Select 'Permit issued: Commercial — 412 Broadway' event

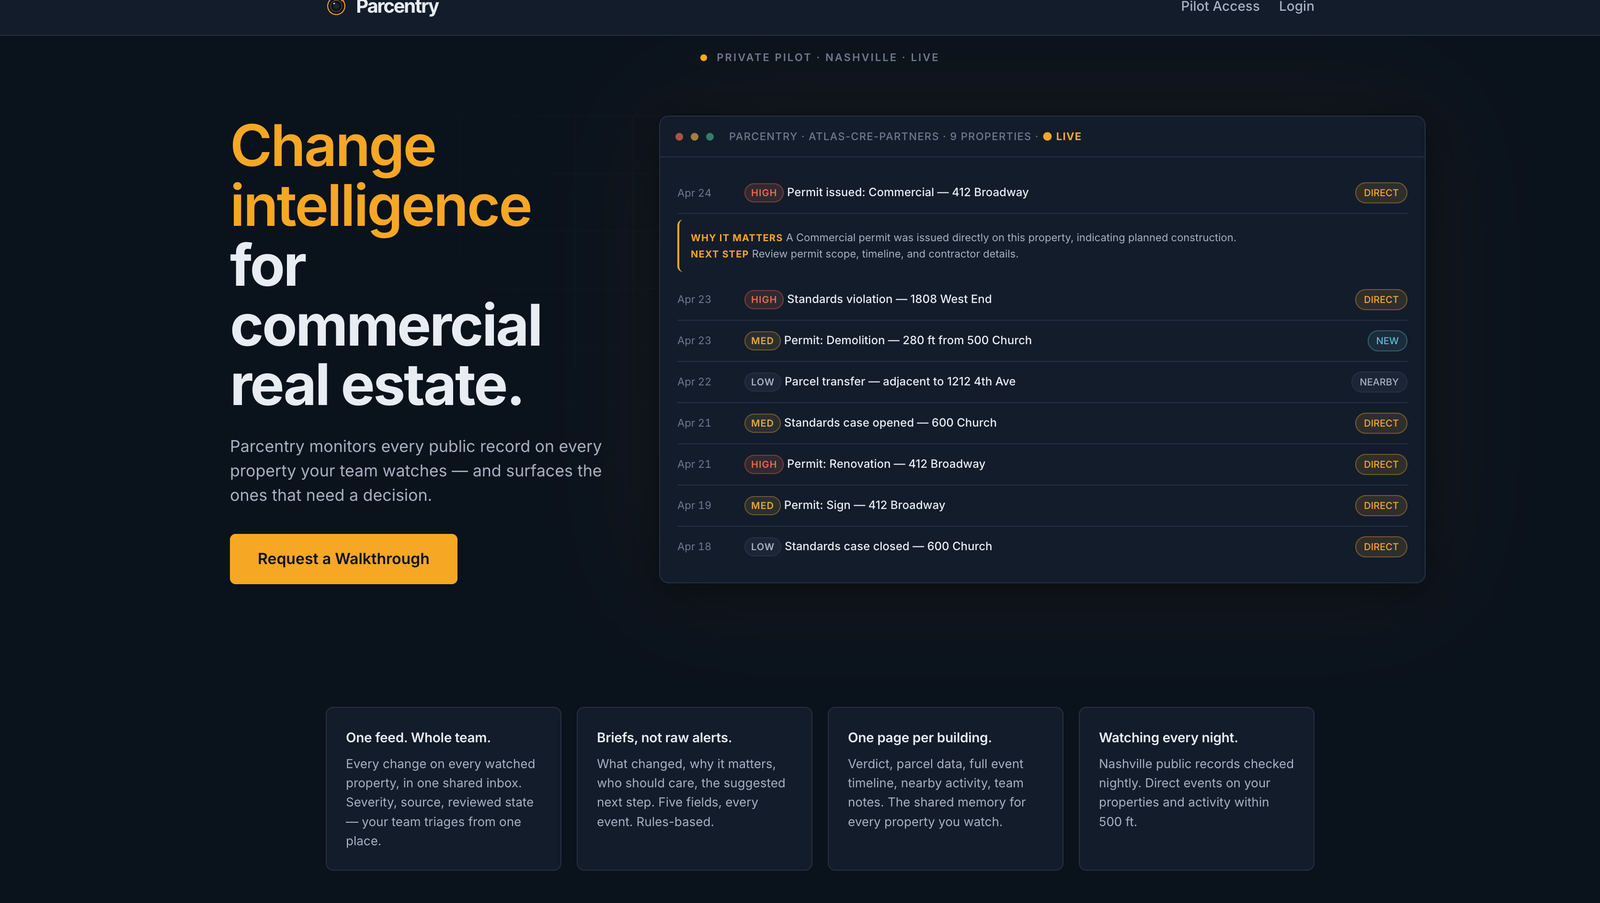(907, 192)
